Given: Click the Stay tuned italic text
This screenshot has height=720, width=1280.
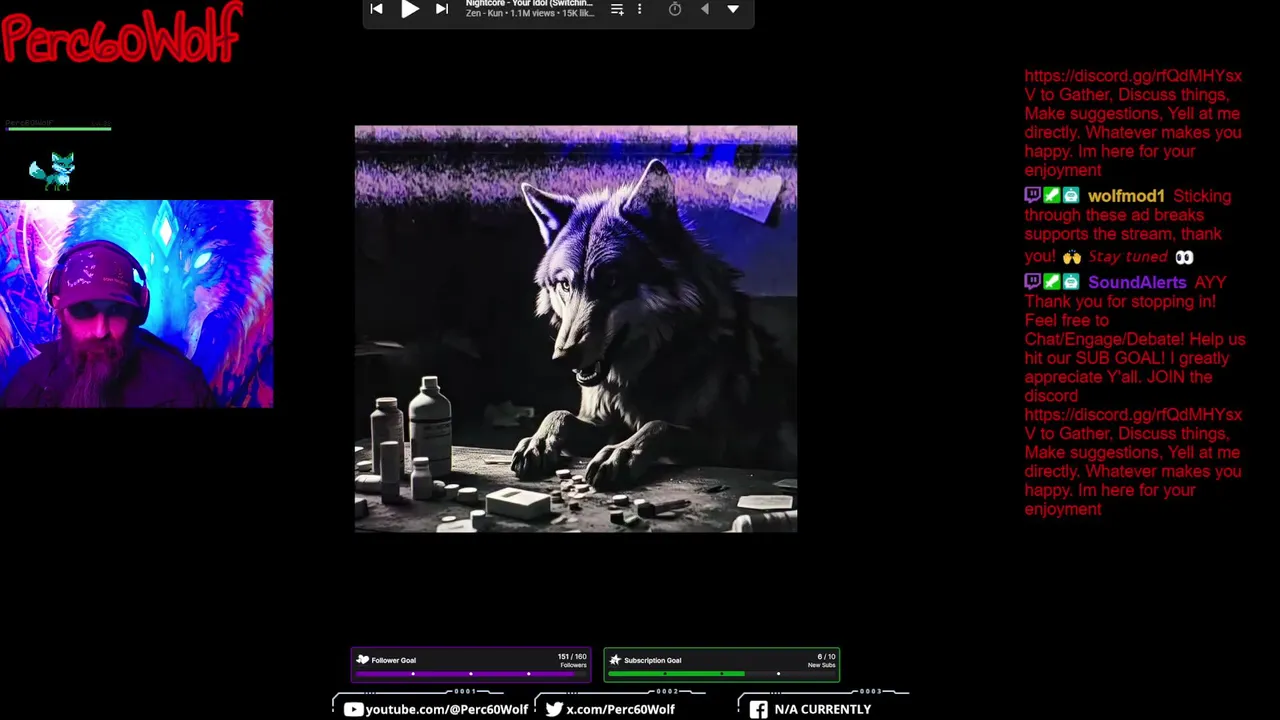Looking at the screenshot, I should (x=1128, y=257).
